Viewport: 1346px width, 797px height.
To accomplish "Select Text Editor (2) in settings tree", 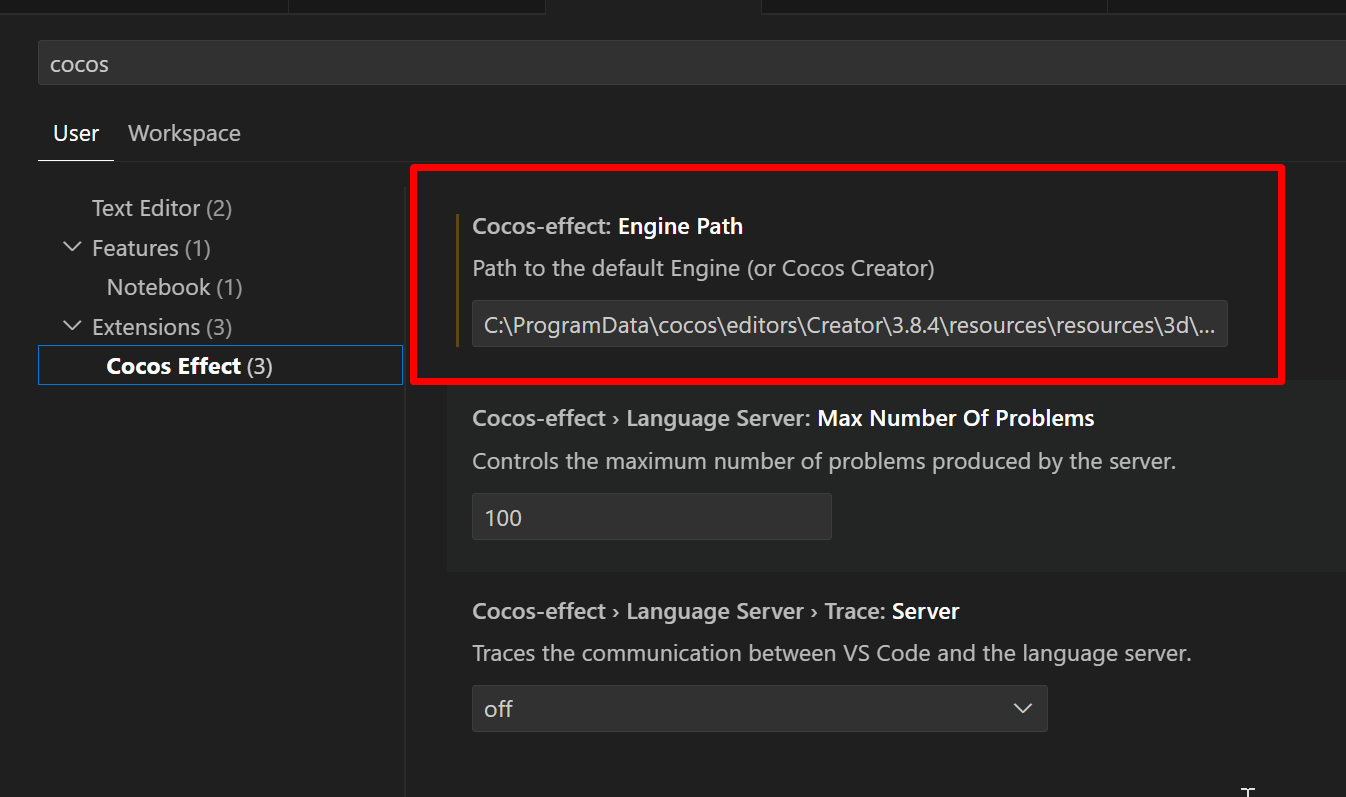I will (162, 208).
